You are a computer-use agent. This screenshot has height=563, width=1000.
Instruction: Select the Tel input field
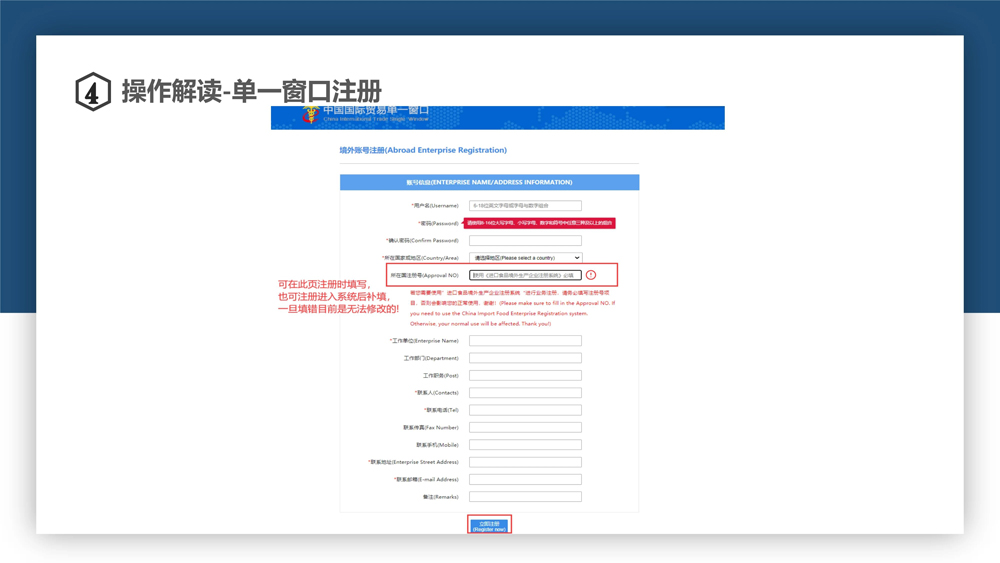pyautogui.click(x=525, y=410)
